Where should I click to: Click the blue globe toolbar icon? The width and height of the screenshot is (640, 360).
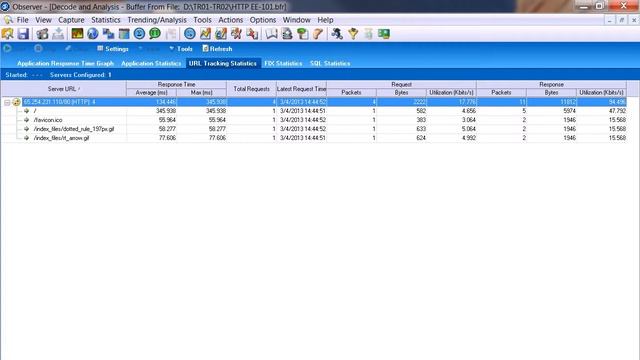coord(93,34)
